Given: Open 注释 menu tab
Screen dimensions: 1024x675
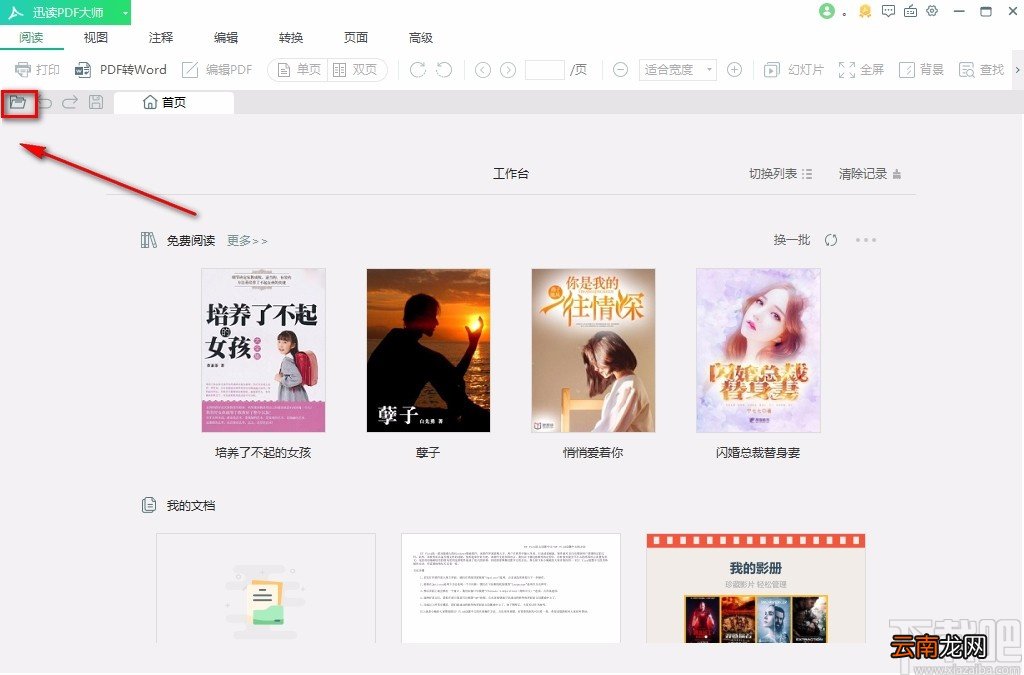Looking at the screenshot, I should tap(161, 38).
